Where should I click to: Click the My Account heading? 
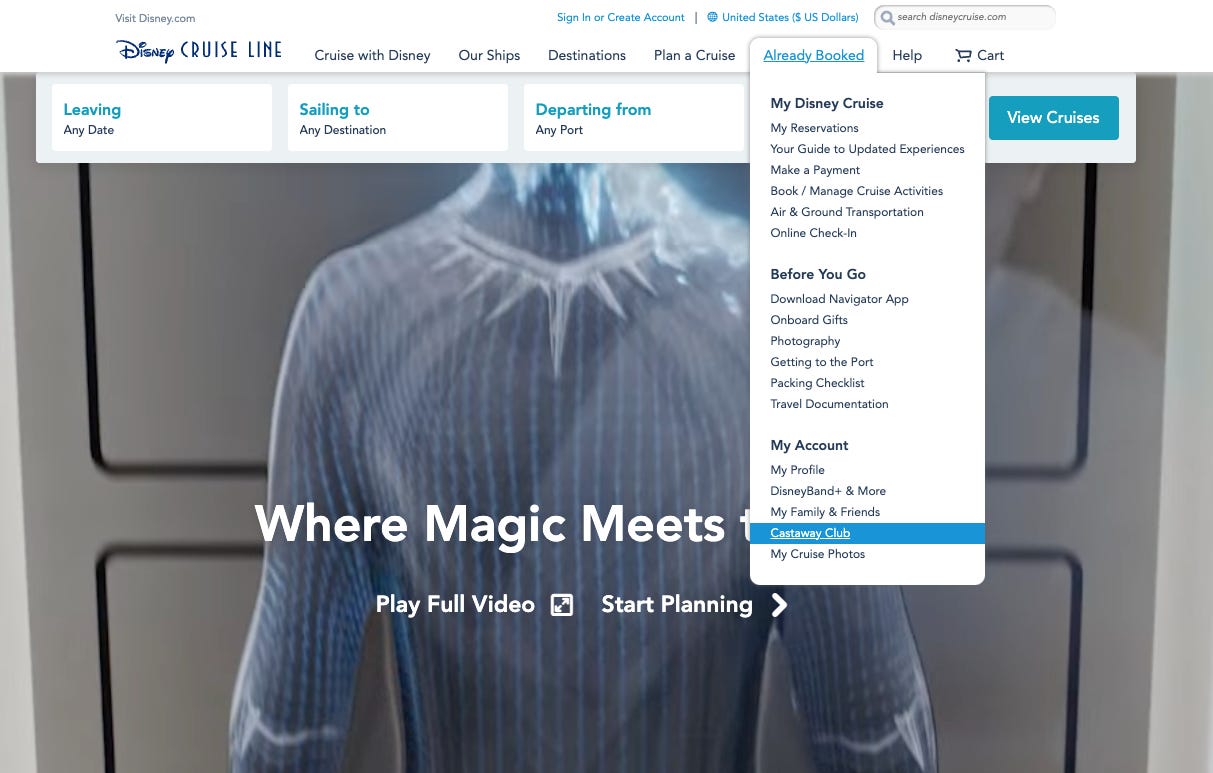(x=809, y=445)
